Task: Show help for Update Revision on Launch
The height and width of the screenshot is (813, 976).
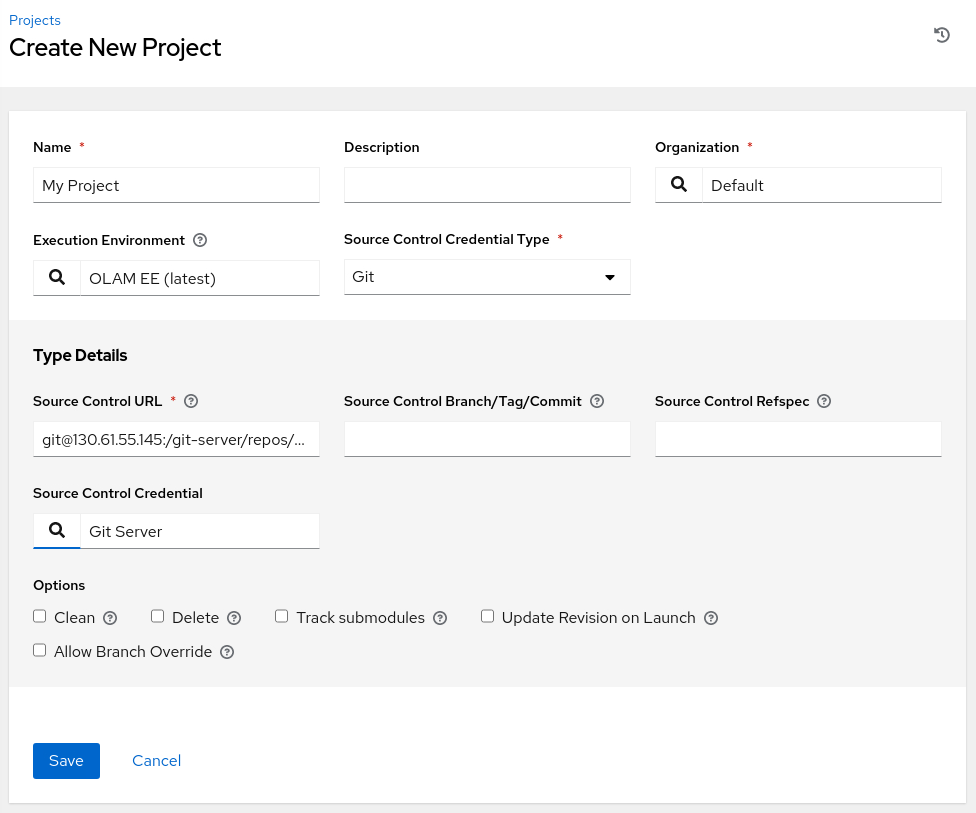Action: (x=711, y=618)
